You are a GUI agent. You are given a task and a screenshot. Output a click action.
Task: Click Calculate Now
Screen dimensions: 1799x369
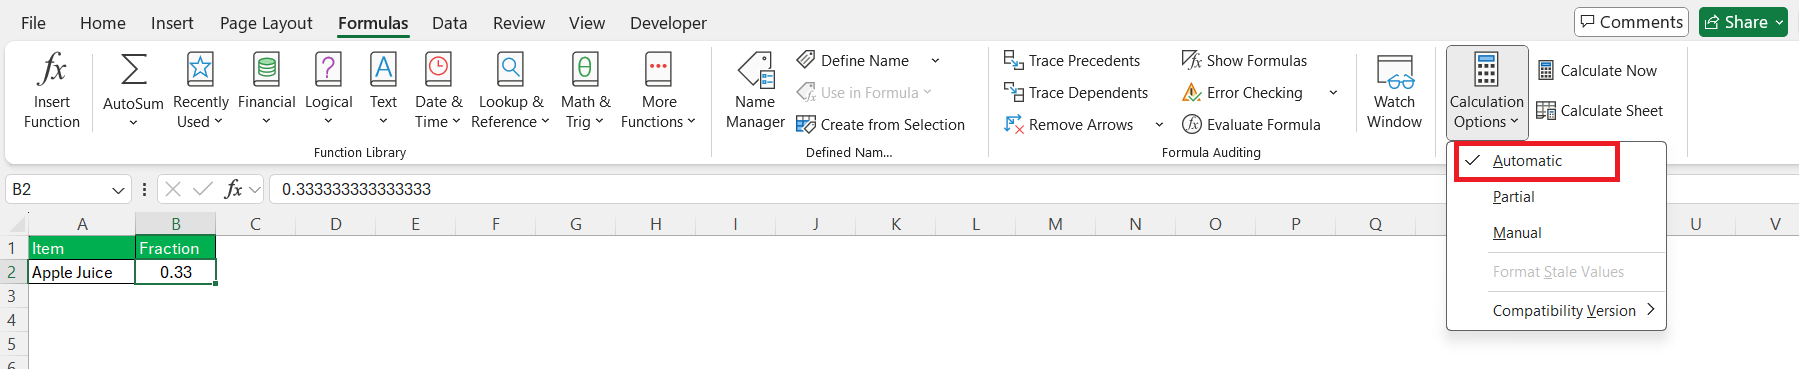[1597, 71]
